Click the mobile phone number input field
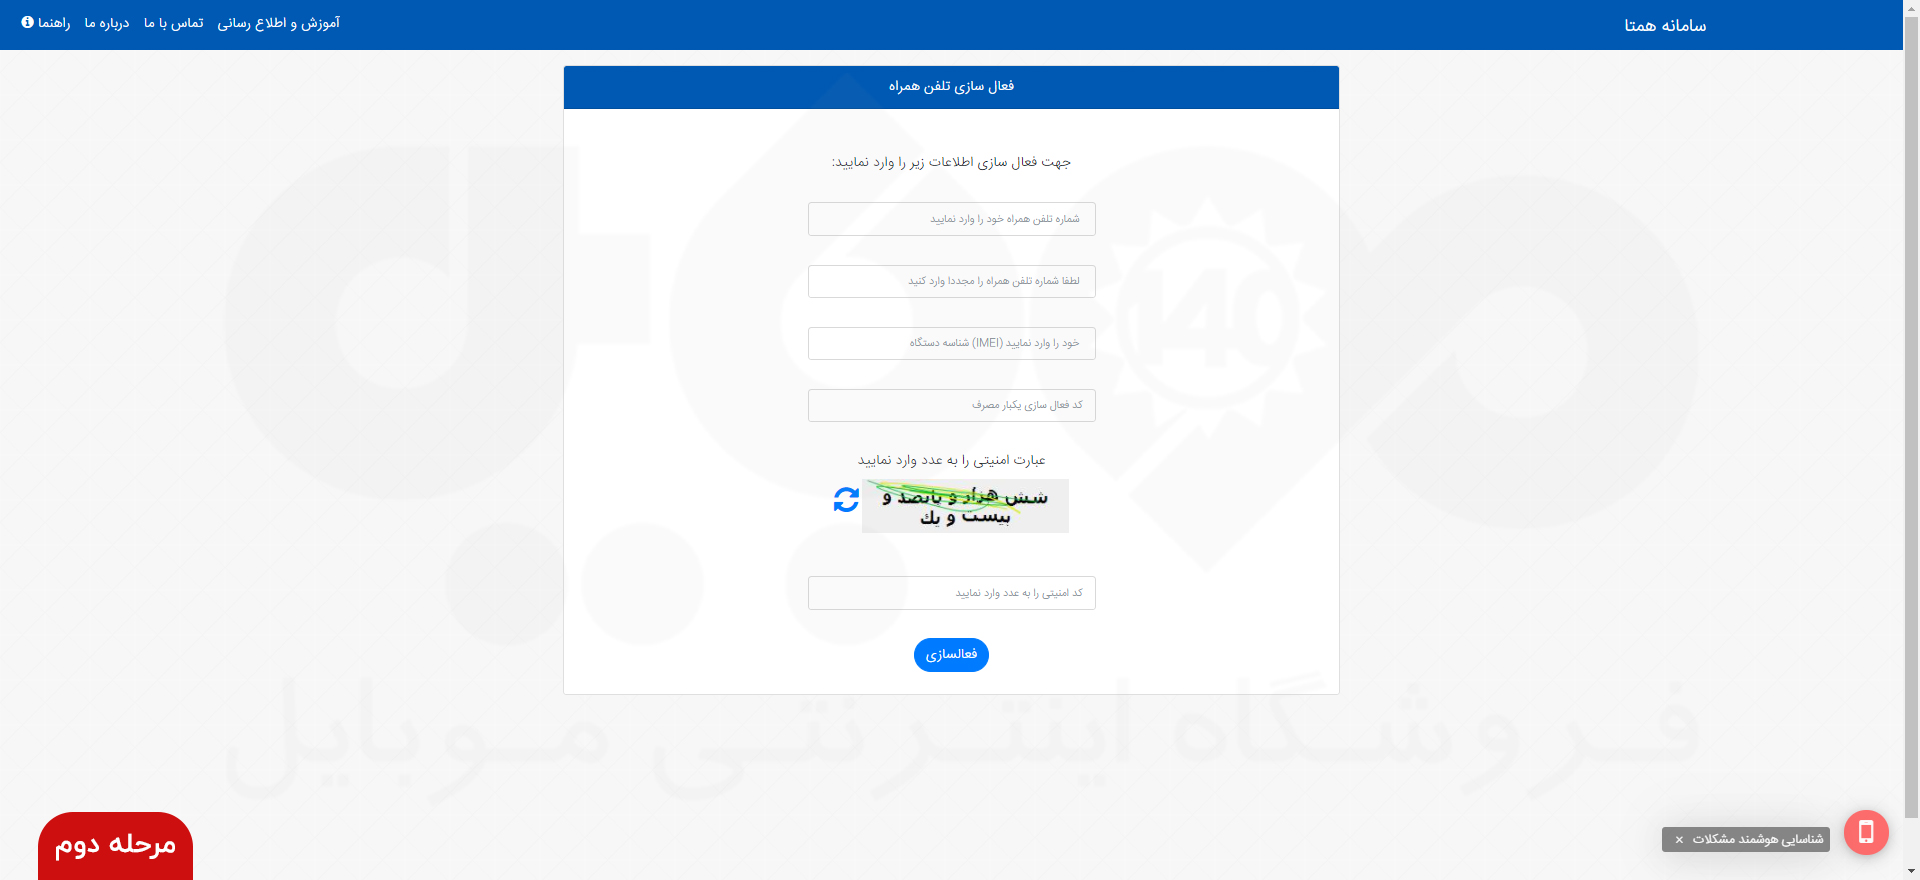 (x=952, y=219)
